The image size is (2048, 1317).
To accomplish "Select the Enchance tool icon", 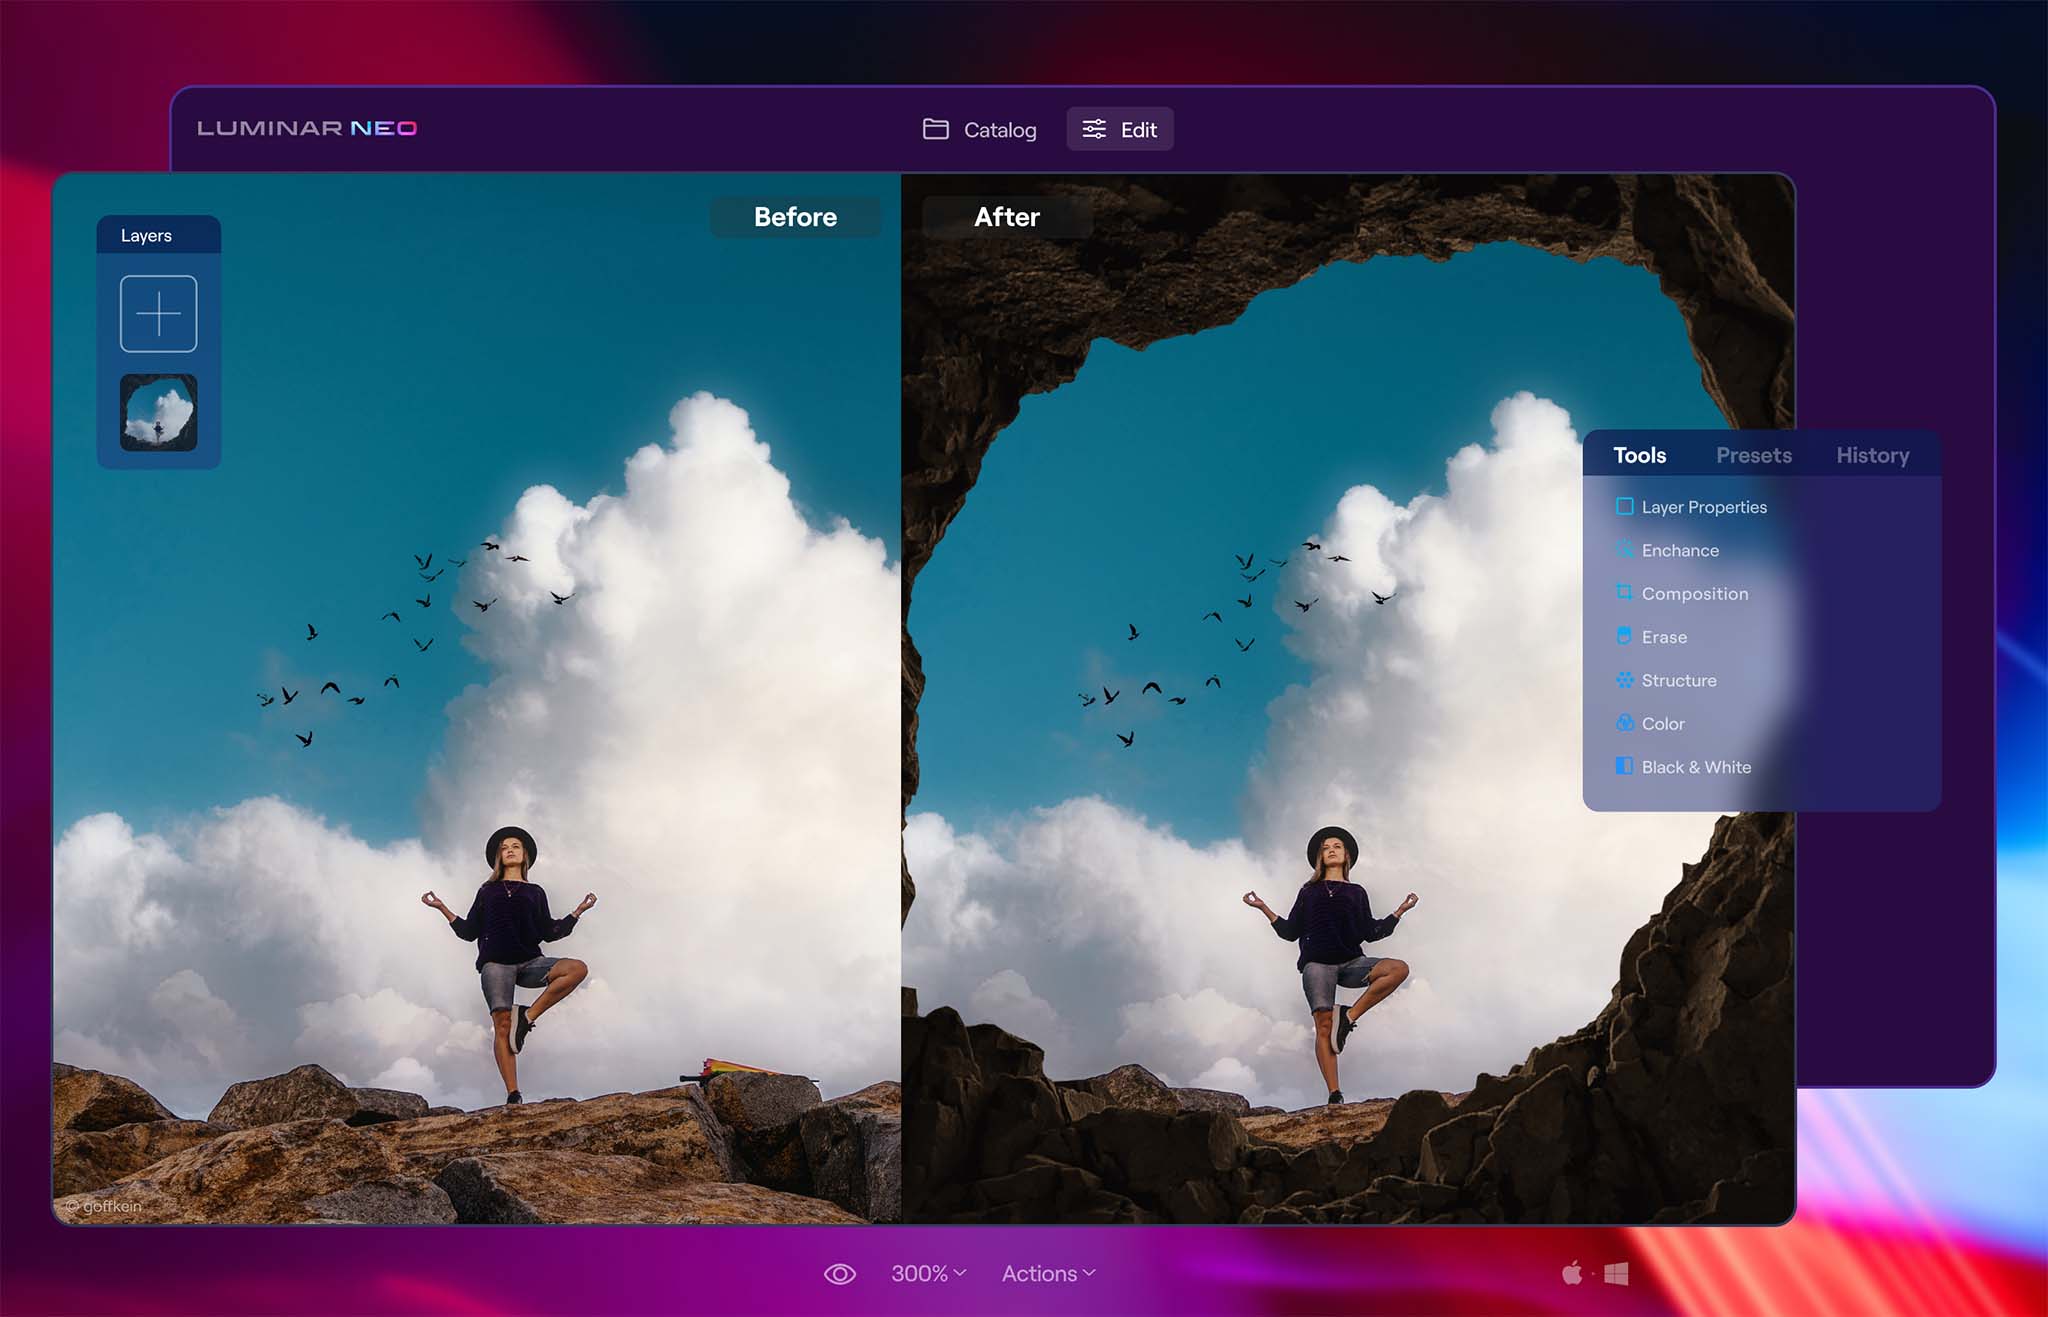I will (x=1625, y=550).
